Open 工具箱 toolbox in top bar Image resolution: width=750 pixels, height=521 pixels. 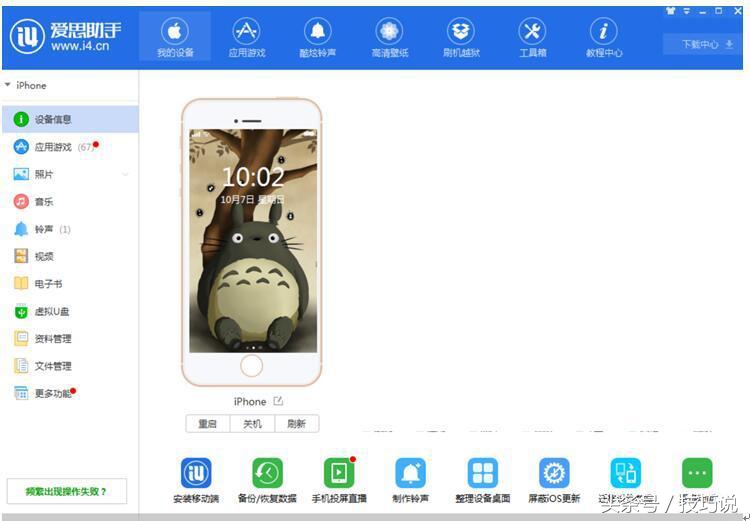pyautogui.click(x=532, y=37)
